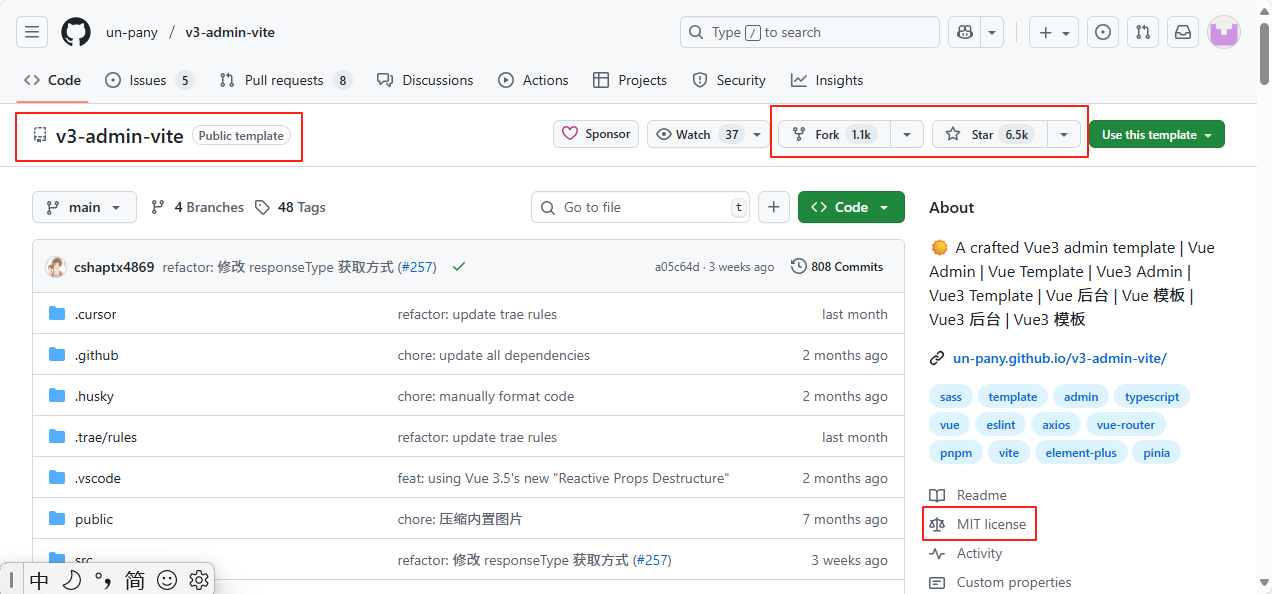Open the Copilot dropdown arrow
This screenshot has height=594, width=1272.
(x=992, y=32)
